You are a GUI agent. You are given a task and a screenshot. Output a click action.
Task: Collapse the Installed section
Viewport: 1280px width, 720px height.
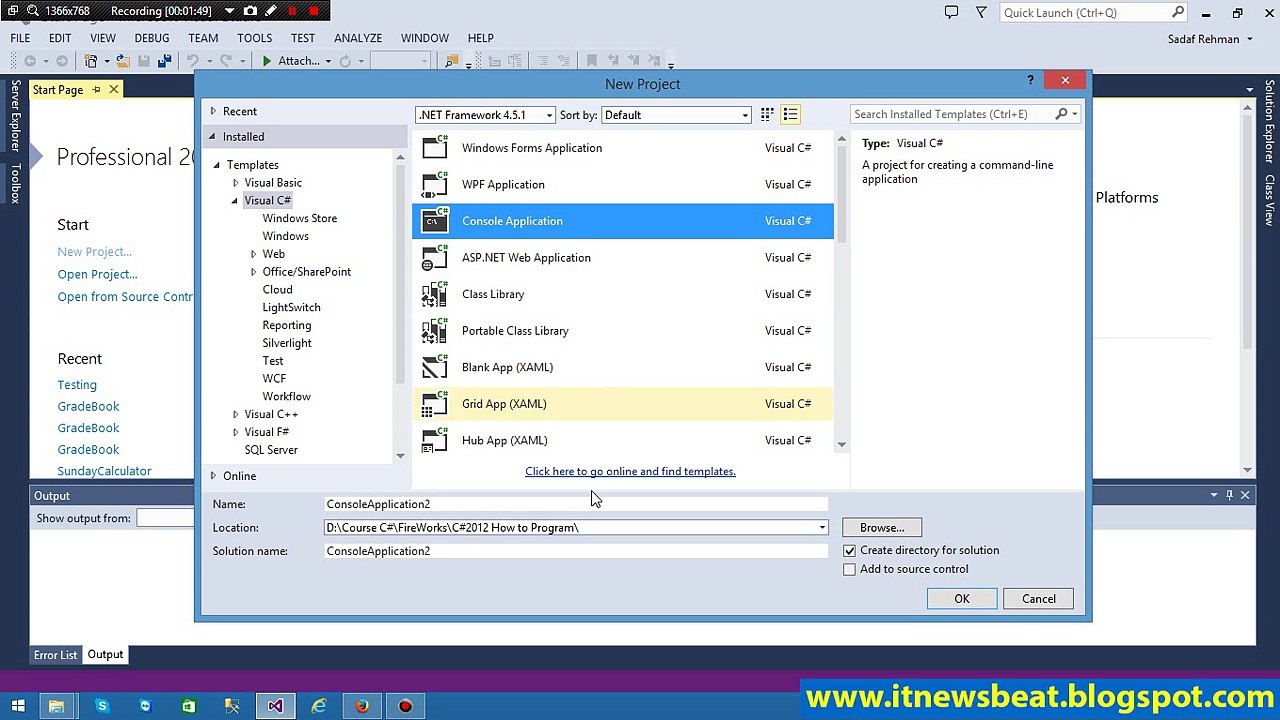pos(213,136)
